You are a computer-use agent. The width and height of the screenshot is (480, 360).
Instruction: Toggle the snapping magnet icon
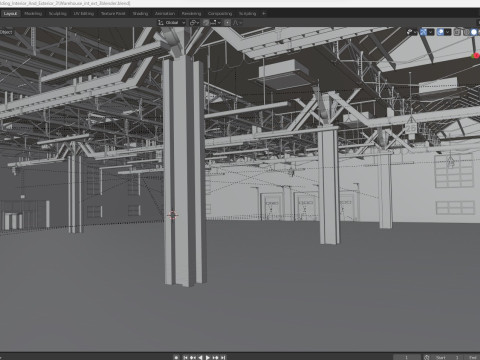[x=206, y=23]
